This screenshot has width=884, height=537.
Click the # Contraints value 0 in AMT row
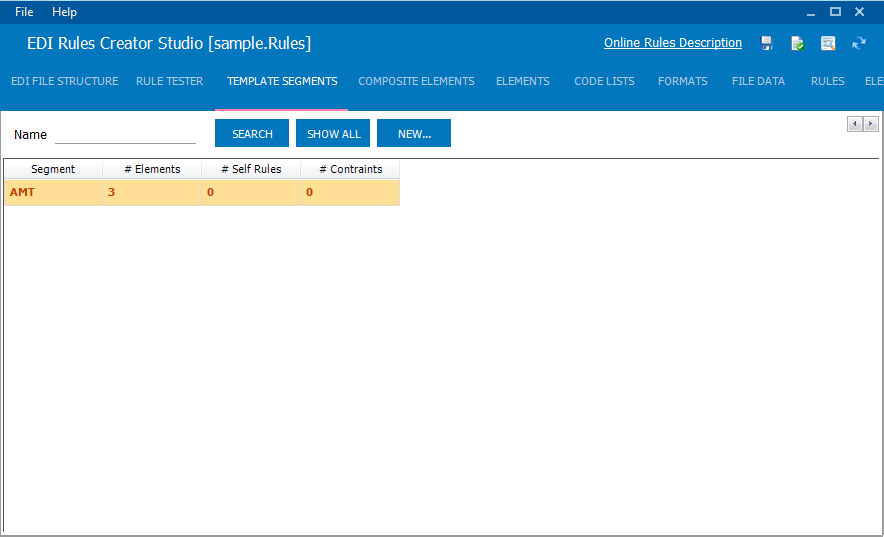351,193
